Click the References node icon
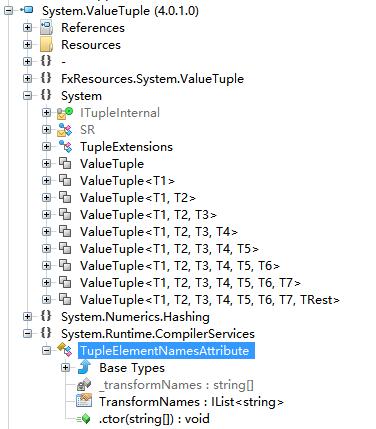 (x=46, y=27)
